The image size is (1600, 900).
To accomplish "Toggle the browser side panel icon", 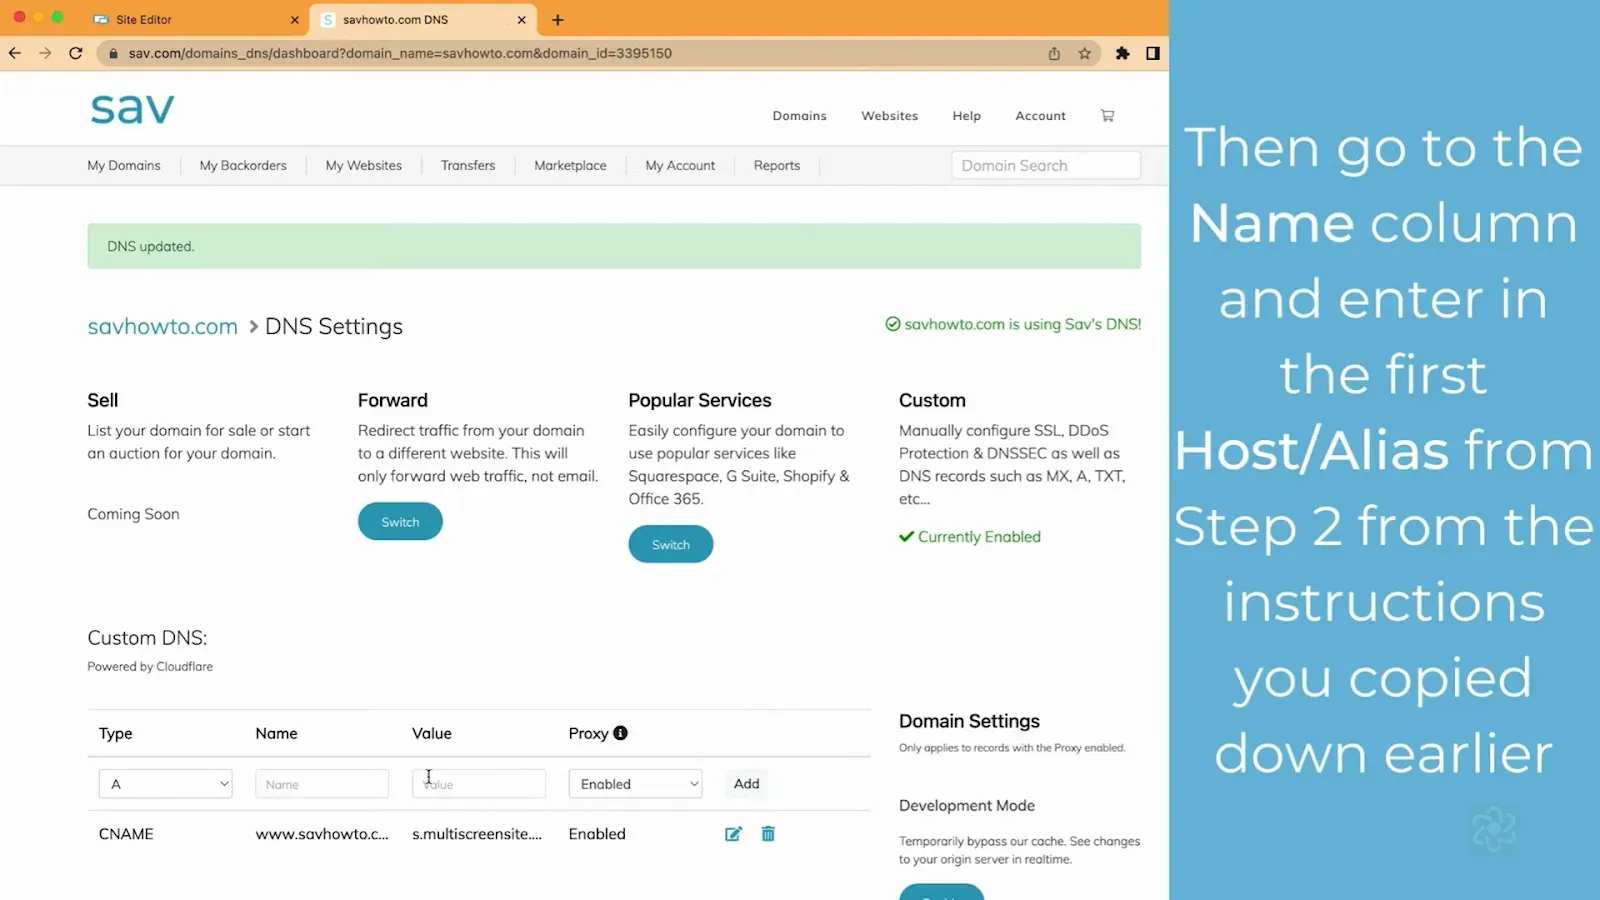I will pos(1153,53).
